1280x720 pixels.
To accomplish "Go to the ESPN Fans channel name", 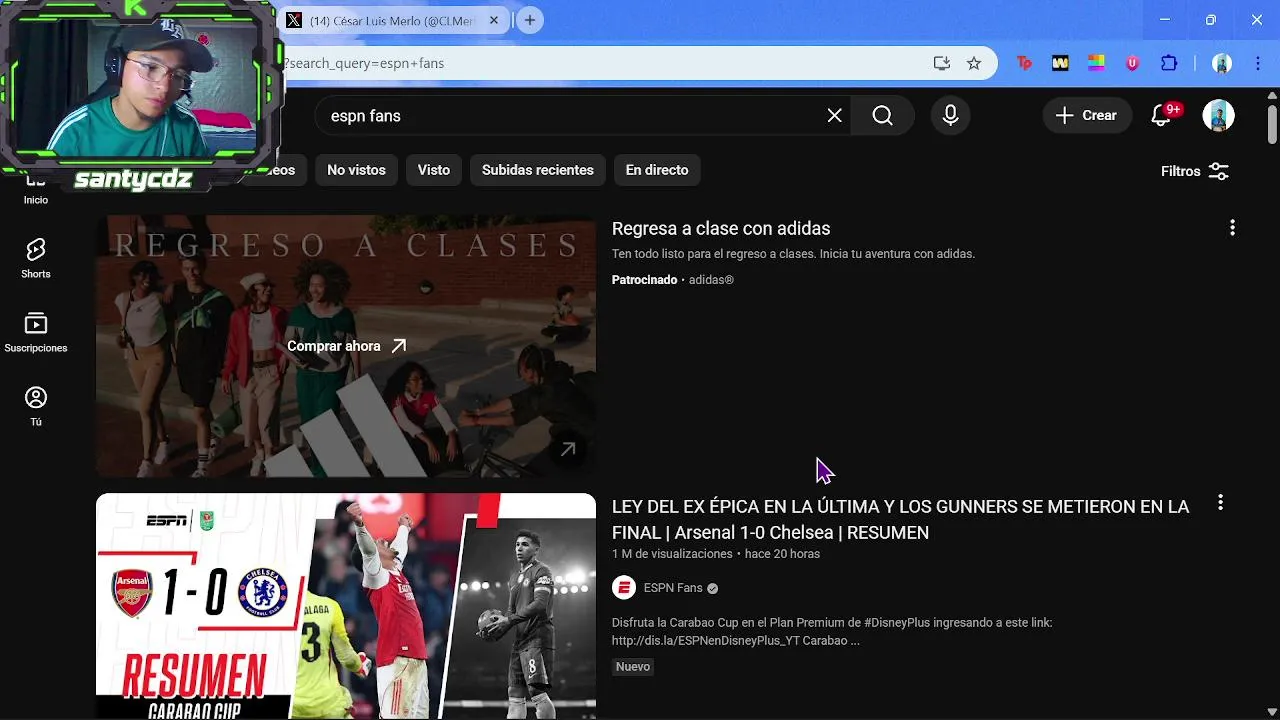I will pos(673,588).
